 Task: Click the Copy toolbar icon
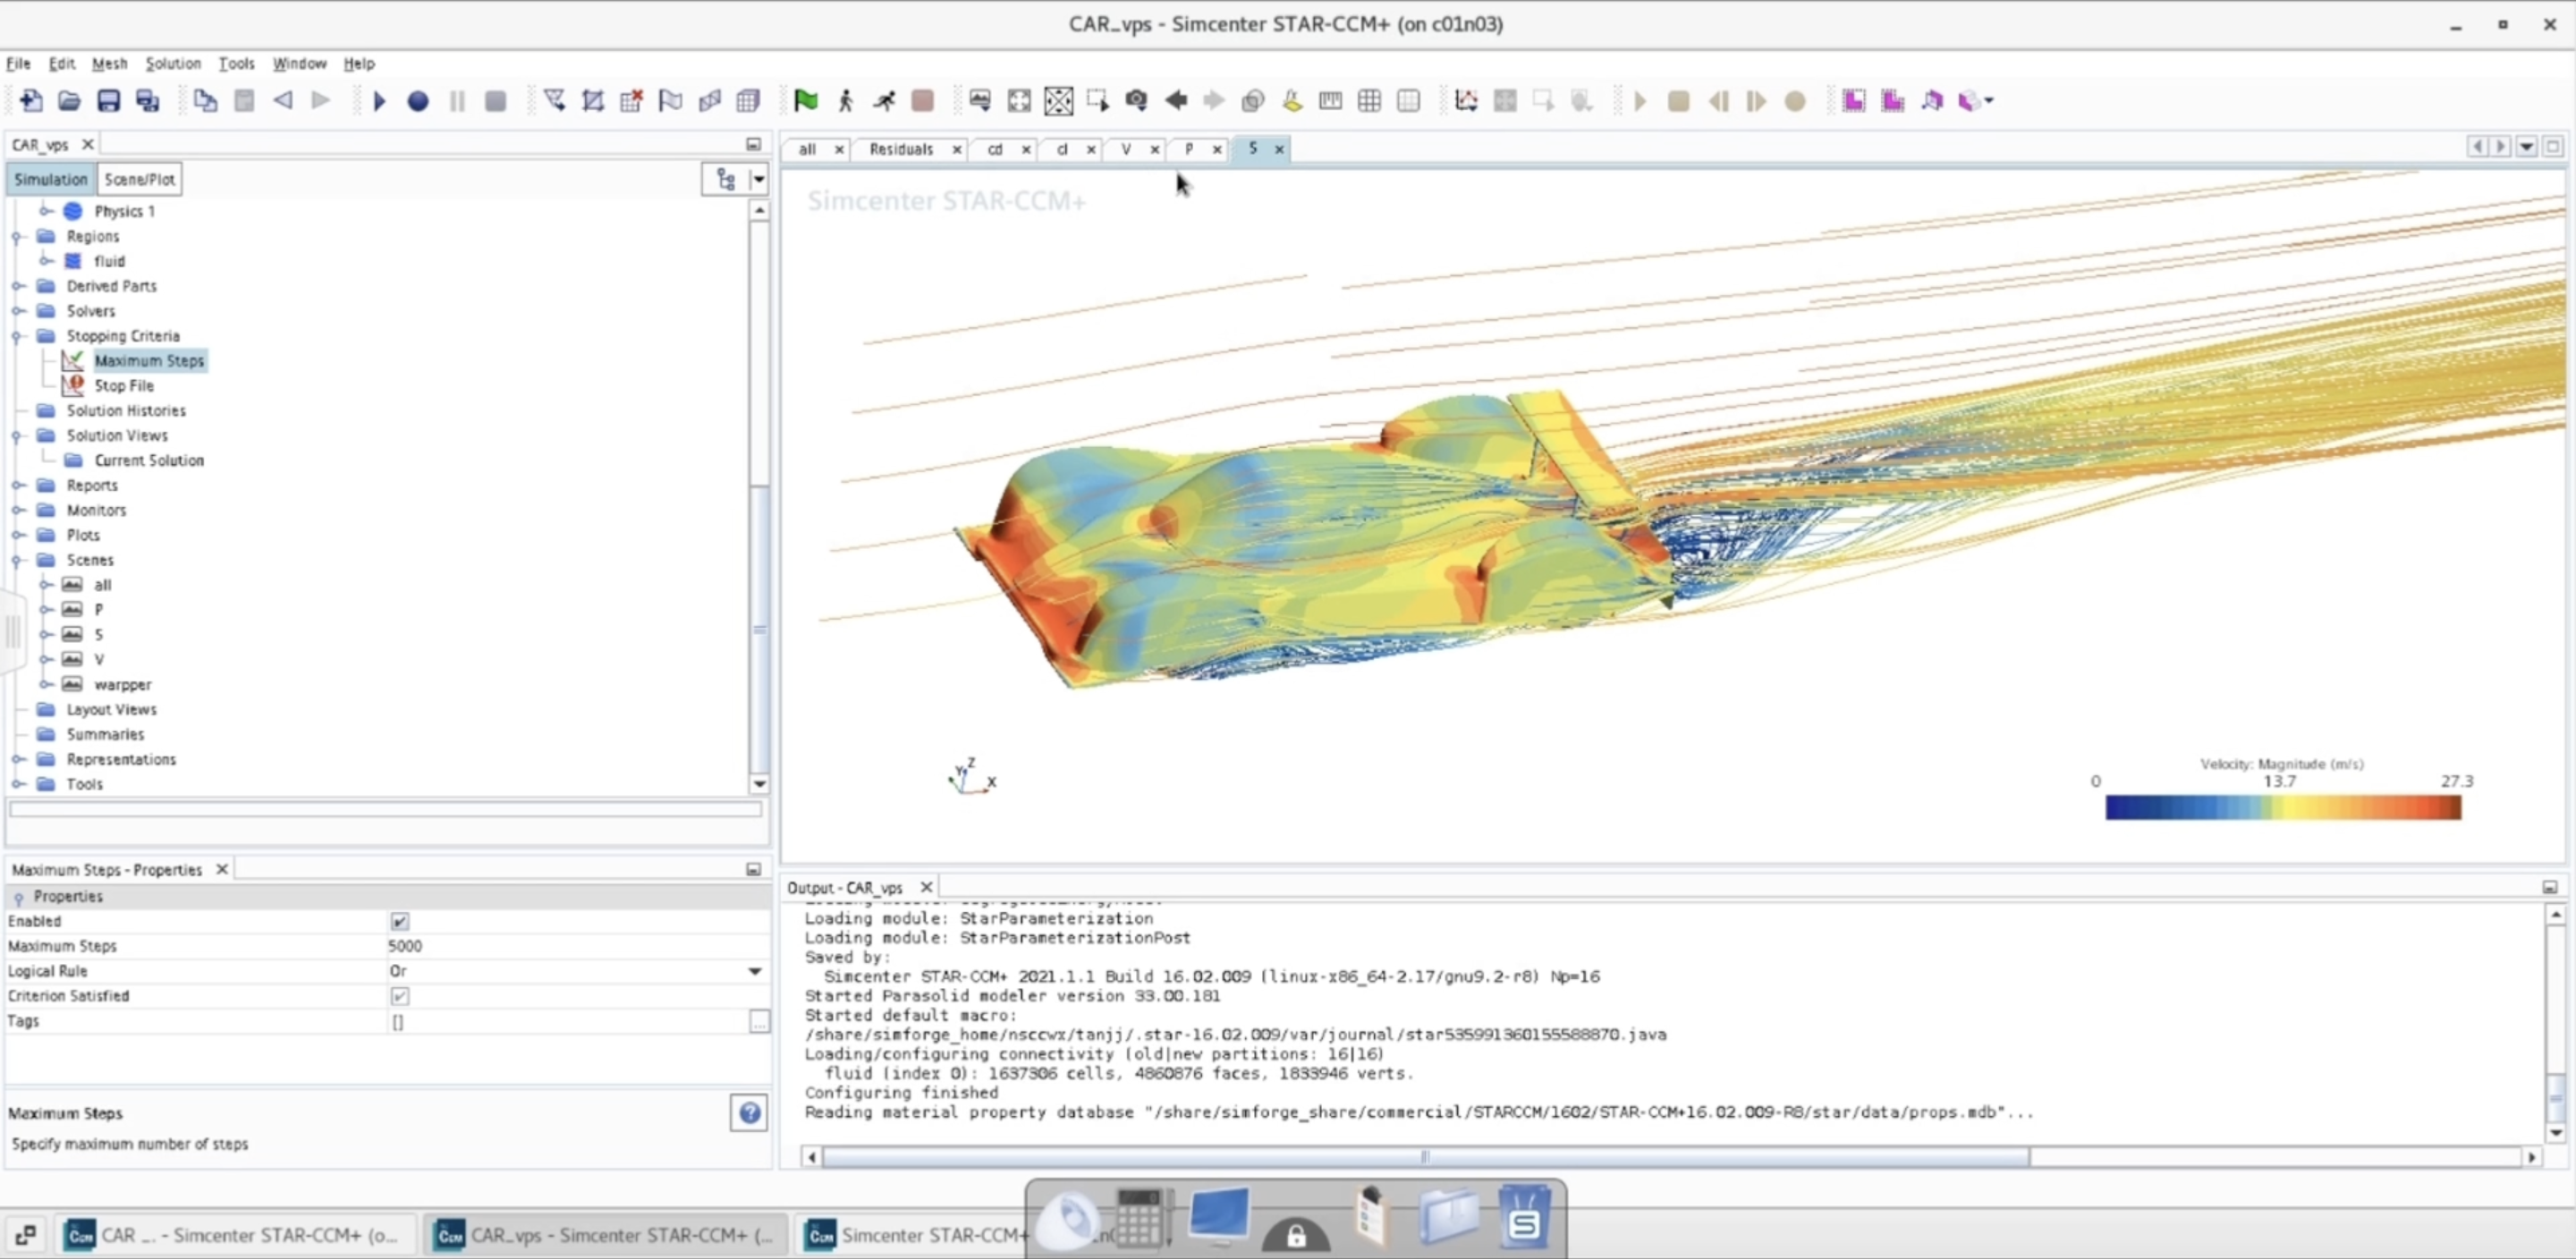[x=205, y=100]
